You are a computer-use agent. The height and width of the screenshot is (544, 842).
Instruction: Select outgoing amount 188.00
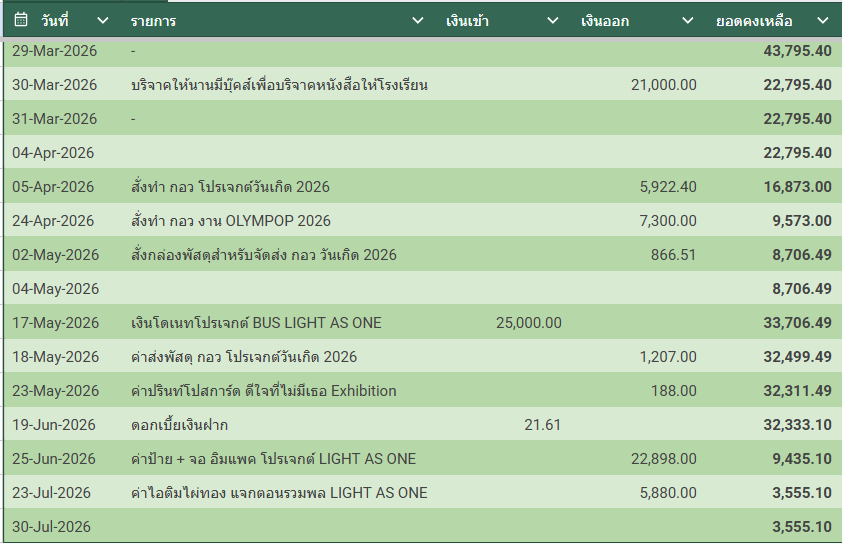pyautogui.click(x=674, y=391)
